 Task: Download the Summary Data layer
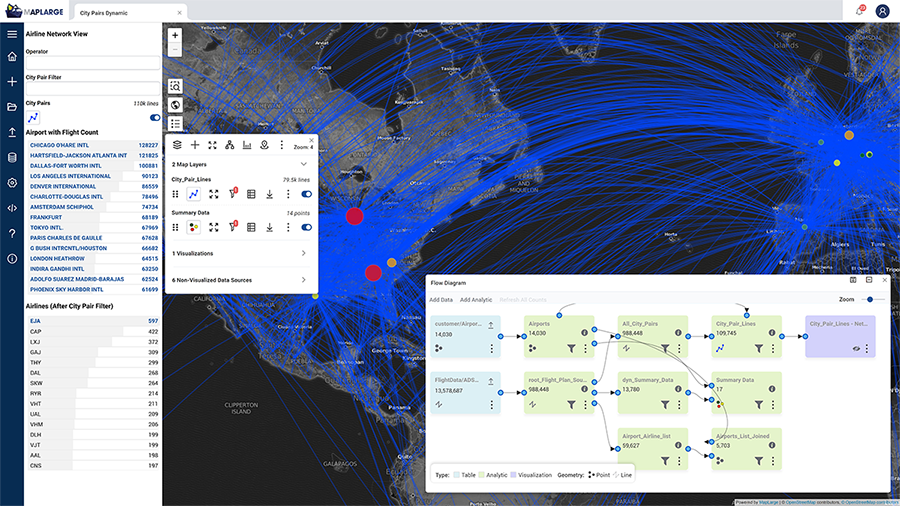(x=270, y=227)
